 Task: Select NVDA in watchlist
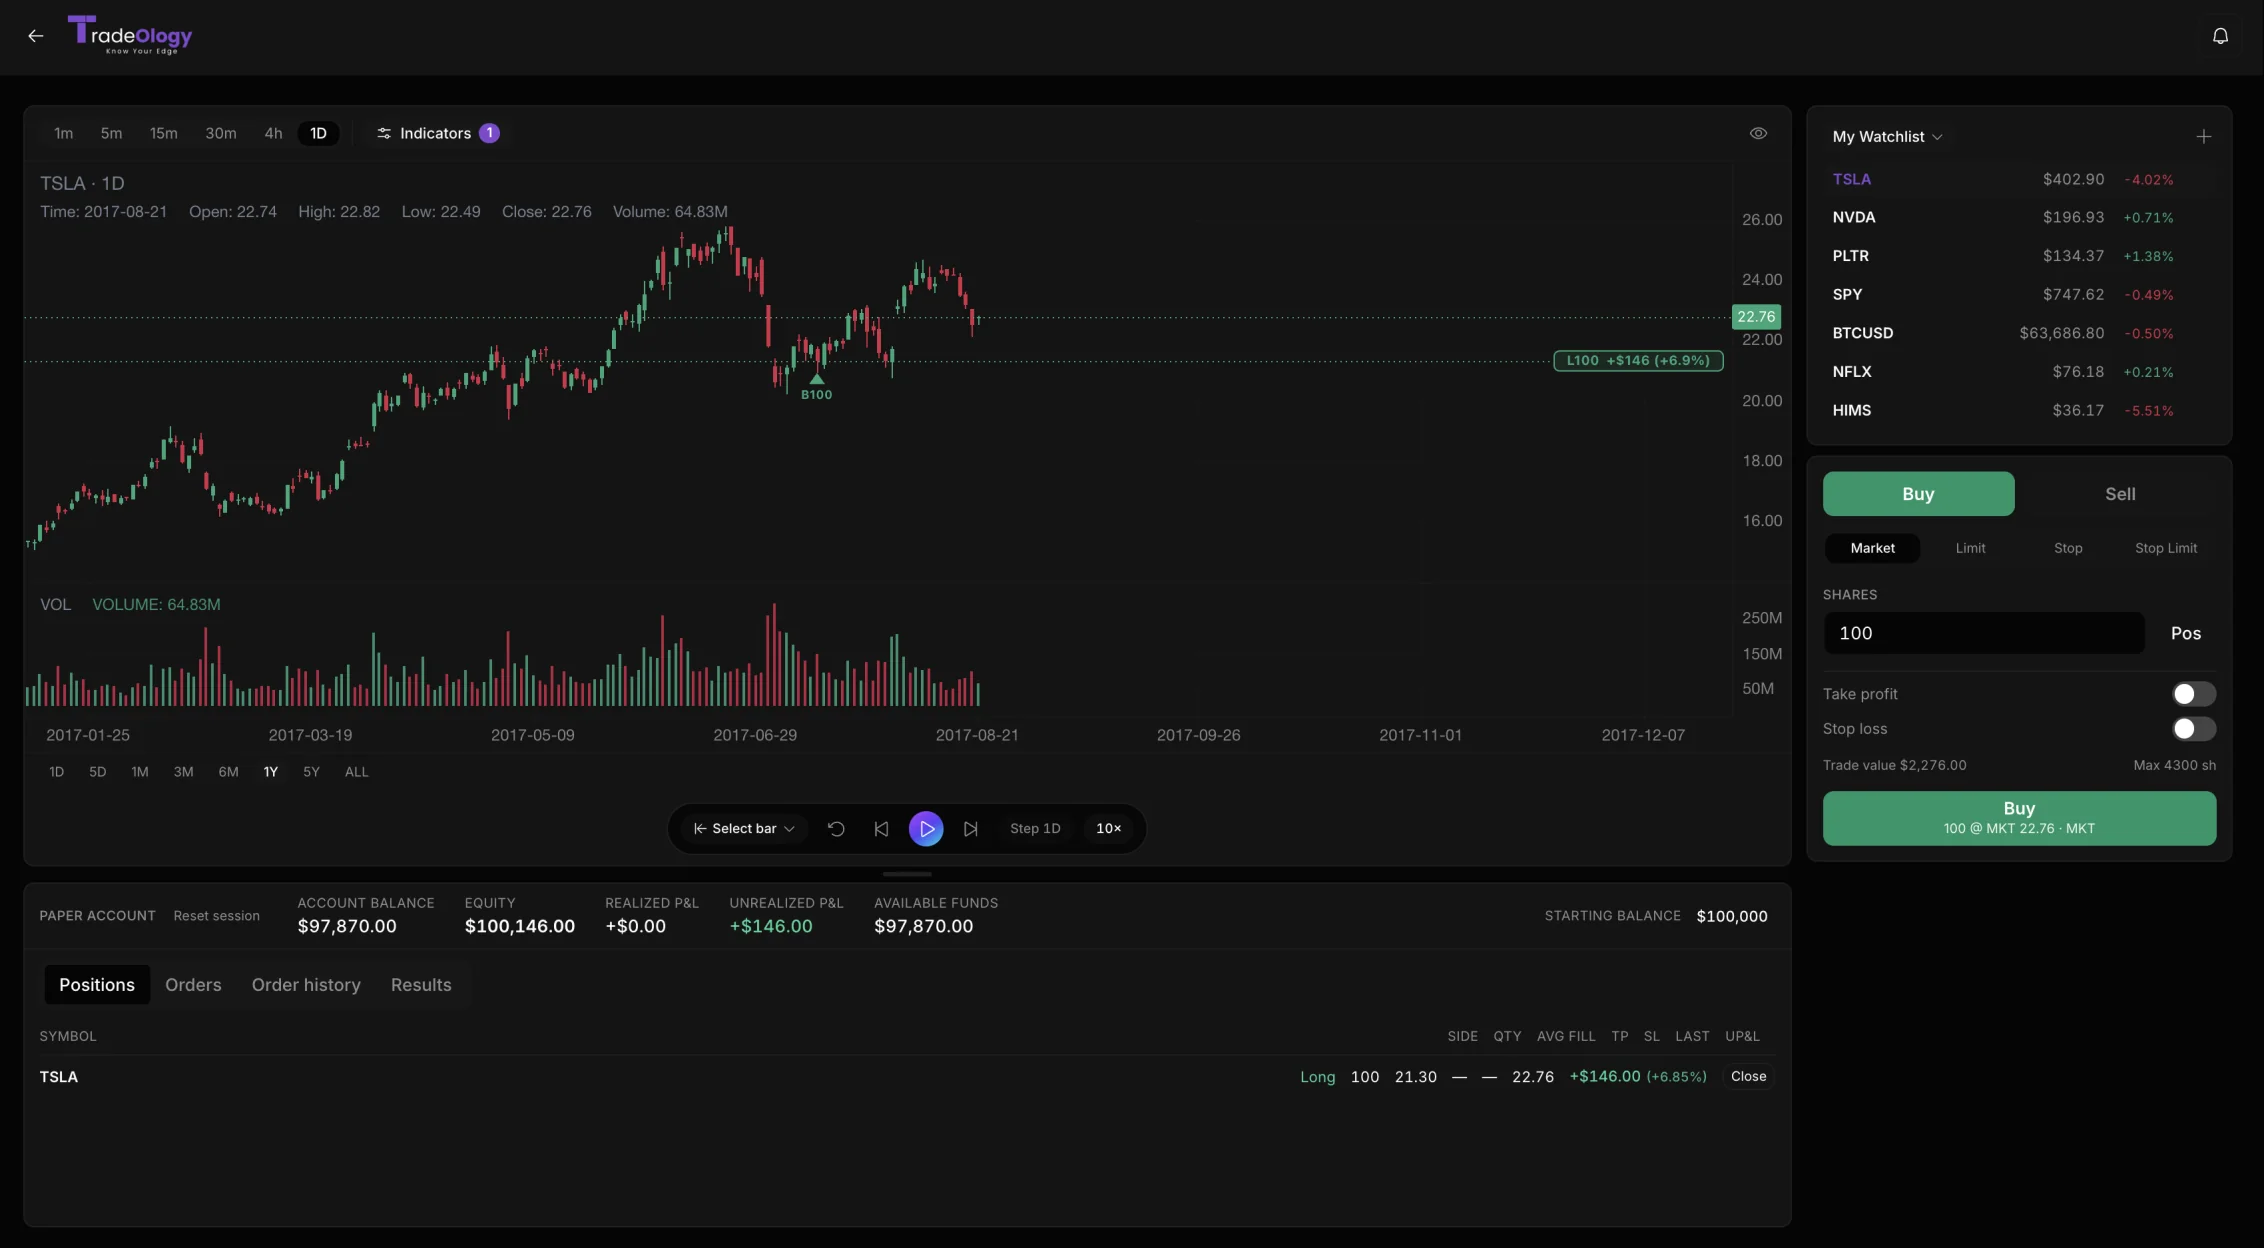pos(2018,218)
